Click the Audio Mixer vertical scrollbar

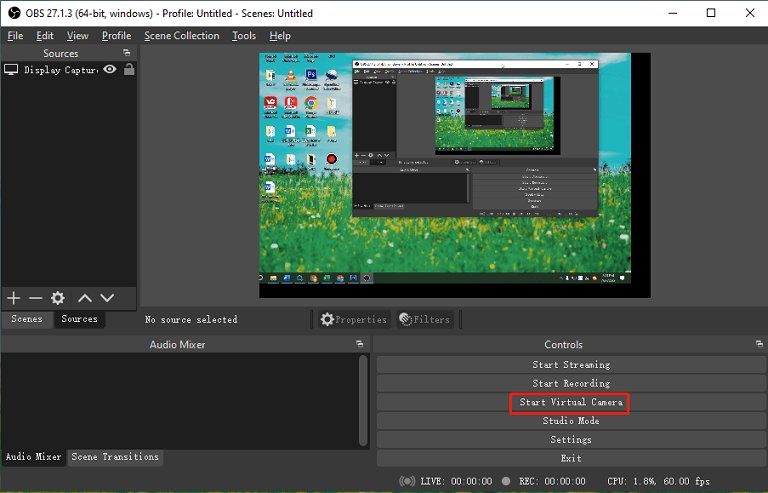[x=363, y=400]
